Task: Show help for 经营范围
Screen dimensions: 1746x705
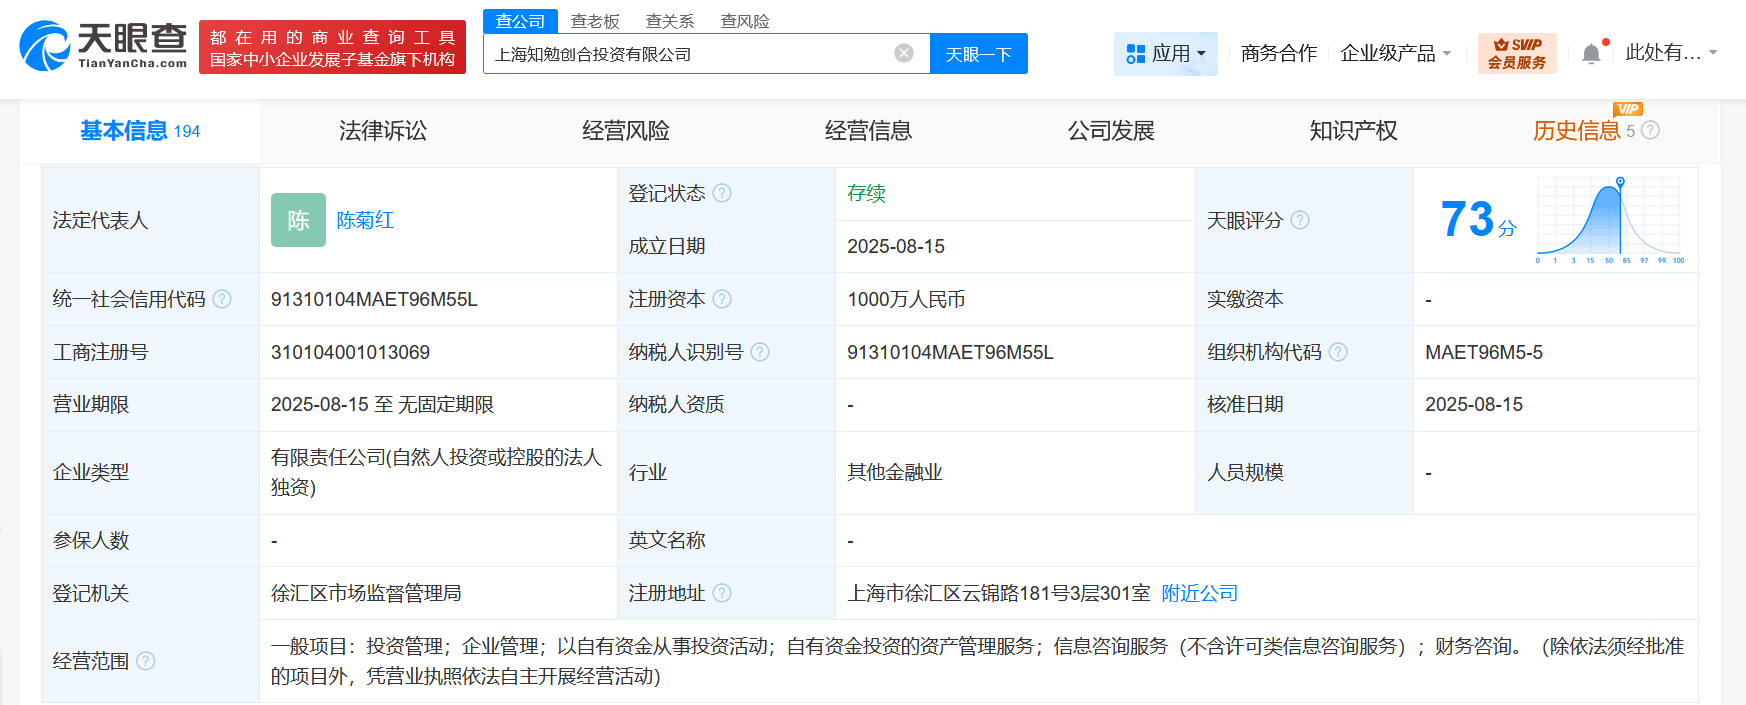Action: tap(146, 661)
